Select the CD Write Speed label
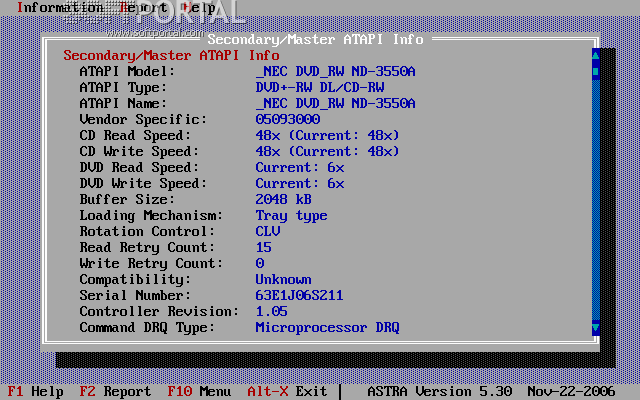This screenshot has width=640, height=400. pyautogui.click(x=139, y=151)
